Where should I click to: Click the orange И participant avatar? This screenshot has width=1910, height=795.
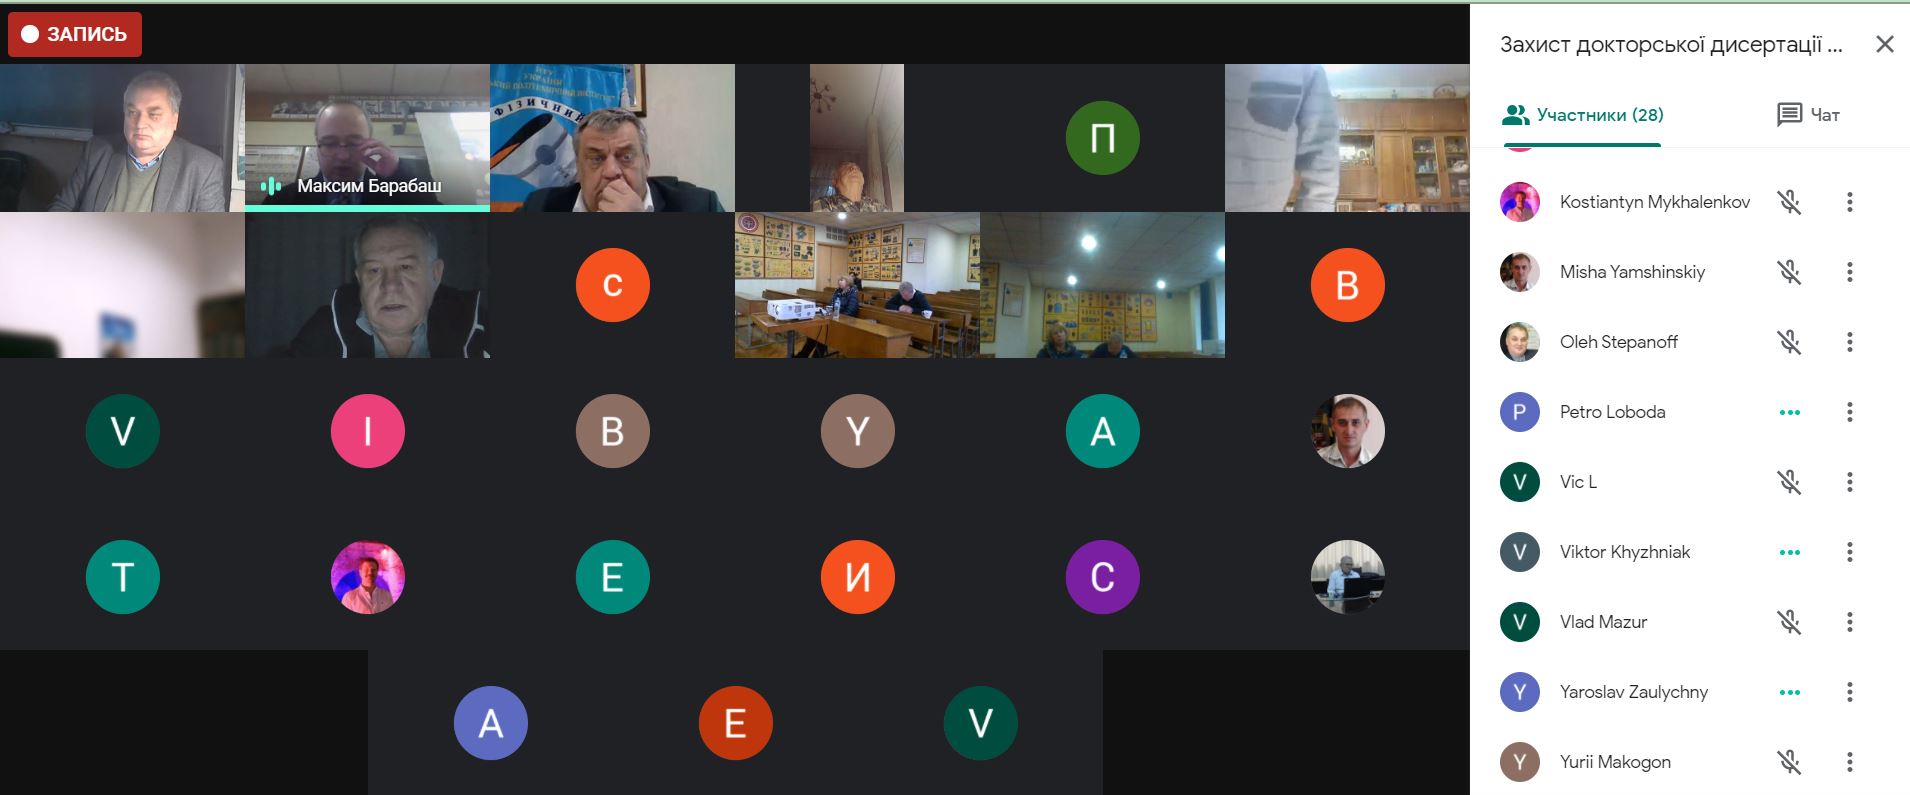click(x=857, y=577)
